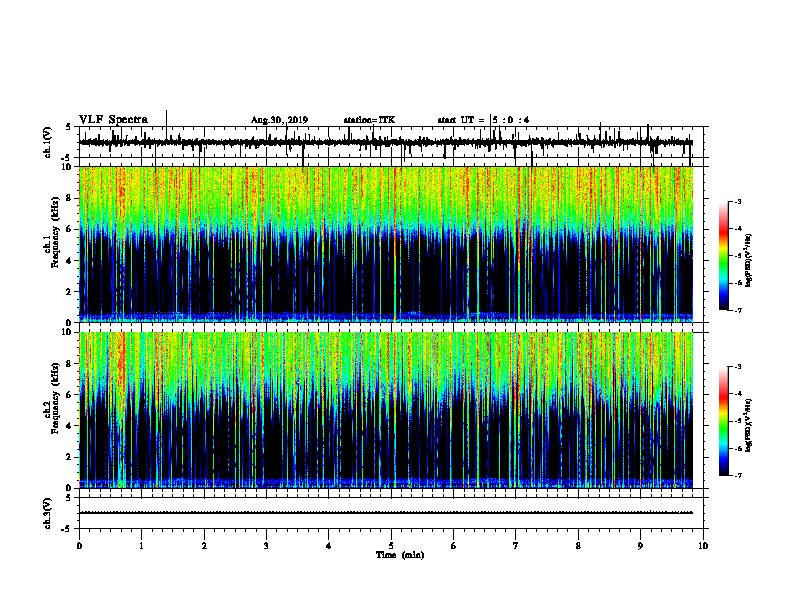Click '-7' on the ch.2 color scale

pos(737,476)
